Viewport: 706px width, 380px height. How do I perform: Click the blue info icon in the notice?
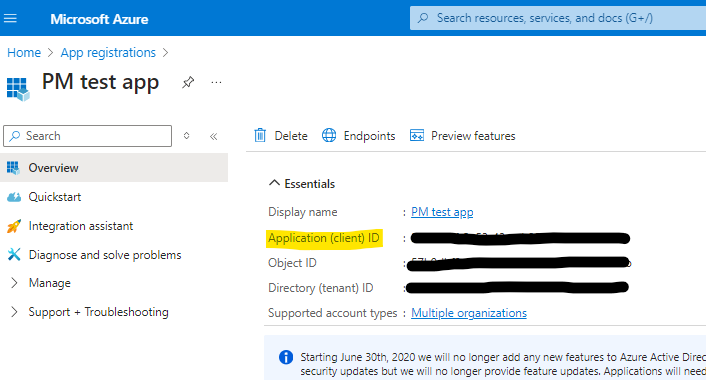(x=286, y=357)
